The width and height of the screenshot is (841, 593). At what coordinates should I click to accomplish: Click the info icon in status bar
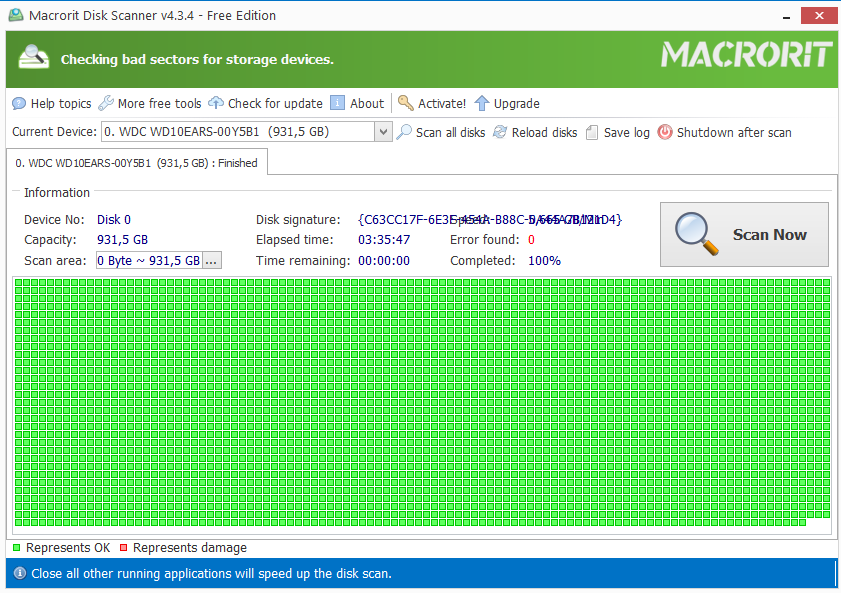pyautogui.click(x=19, y=573)
